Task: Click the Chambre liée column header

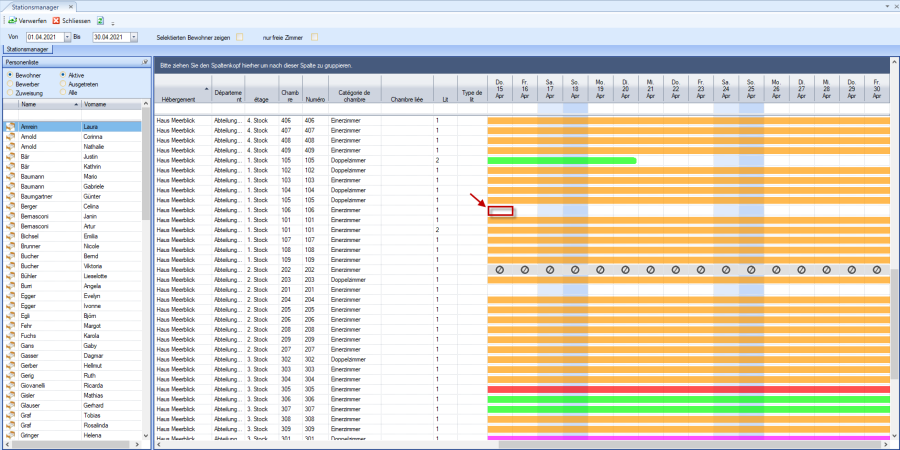Action: click(x=407, y=89)
